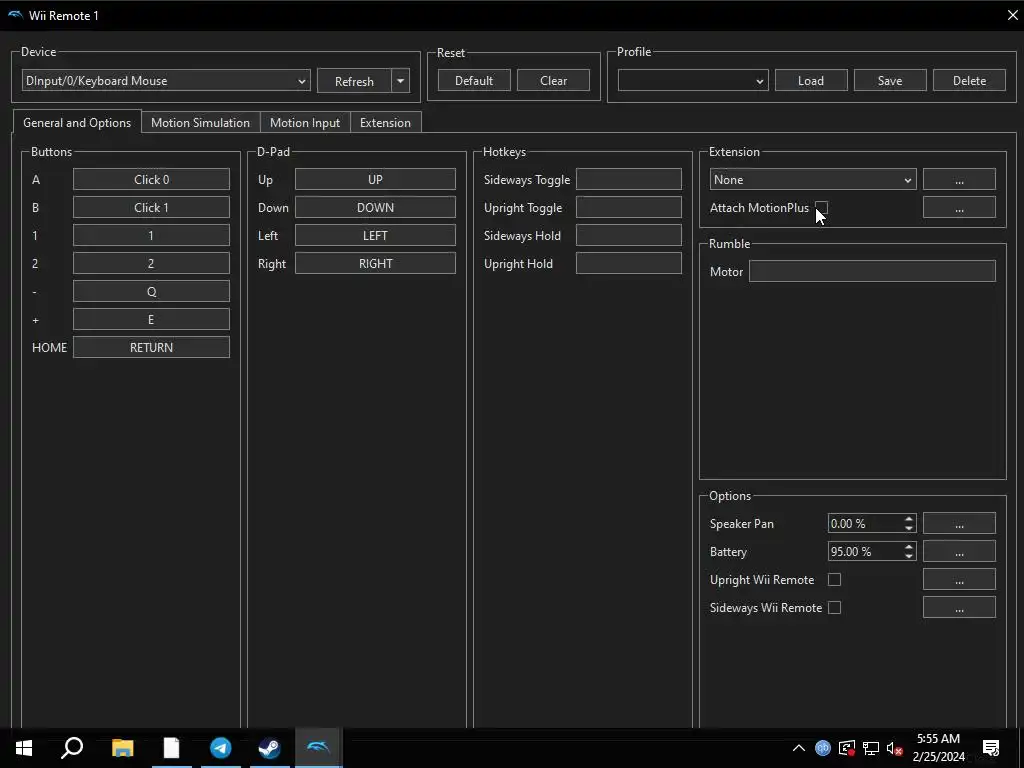Remap button 2 binding

(x=152, y=264)
